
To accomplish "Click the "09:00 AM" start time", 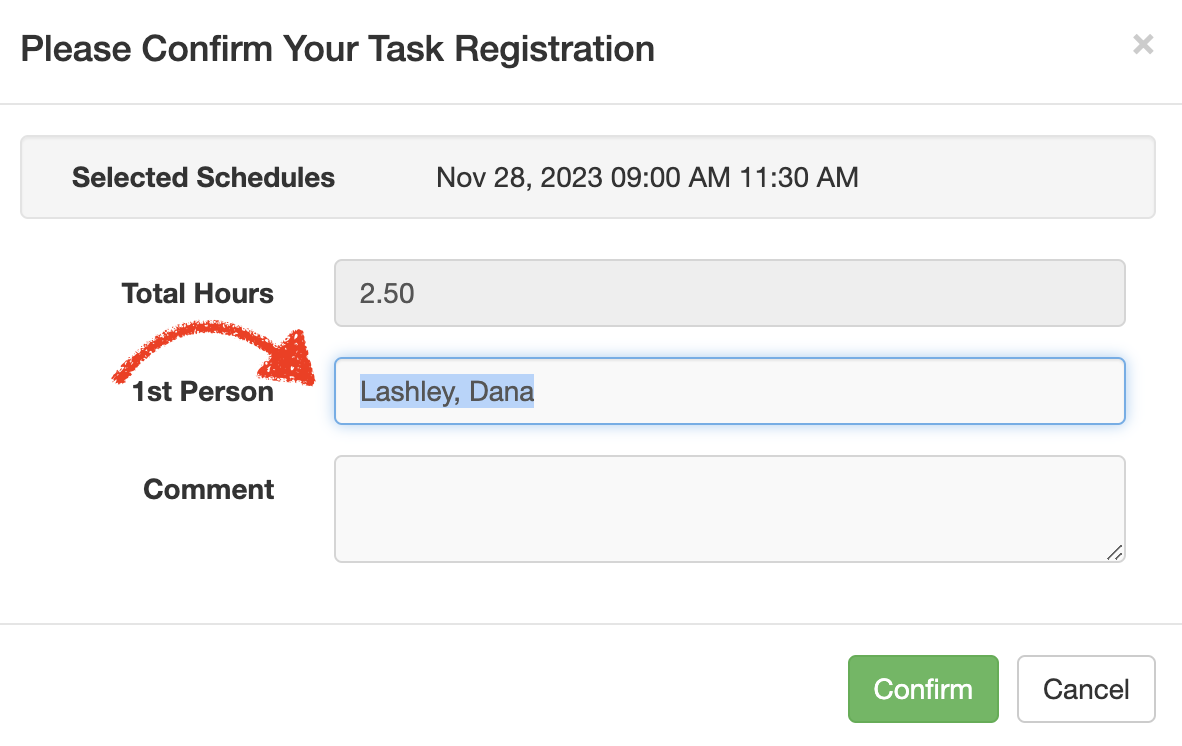I will click(x=671, y=178).
